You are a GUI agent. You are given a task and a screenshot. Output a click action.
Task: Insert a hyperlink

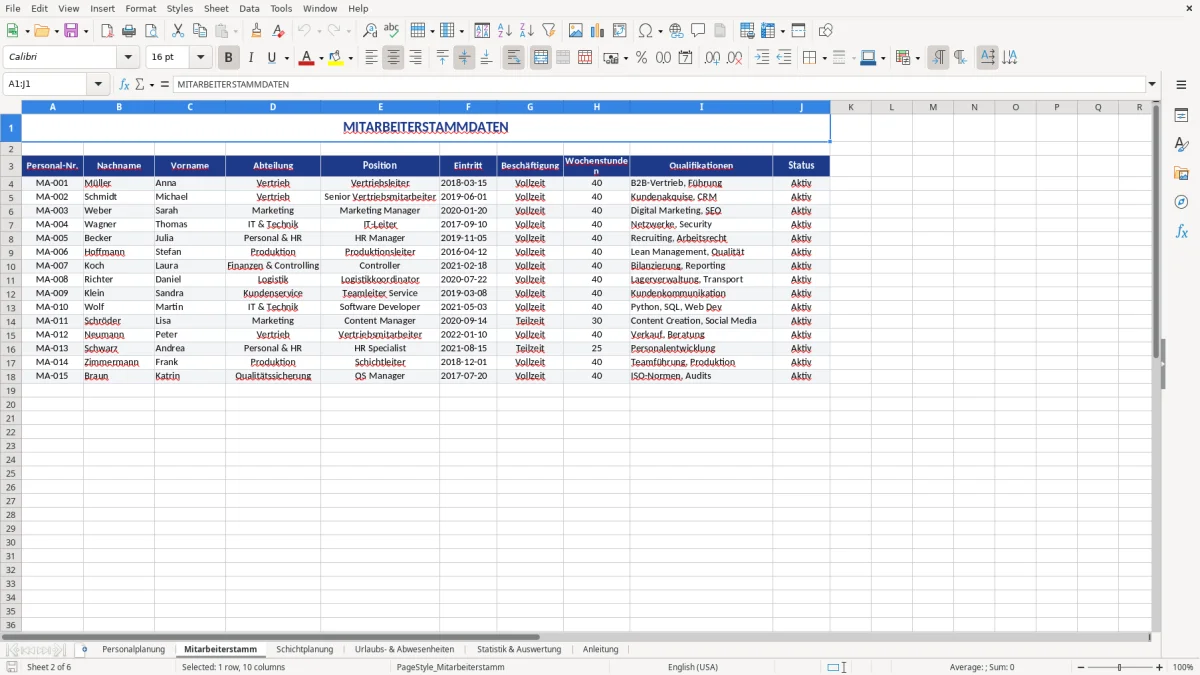pos(676,30)
